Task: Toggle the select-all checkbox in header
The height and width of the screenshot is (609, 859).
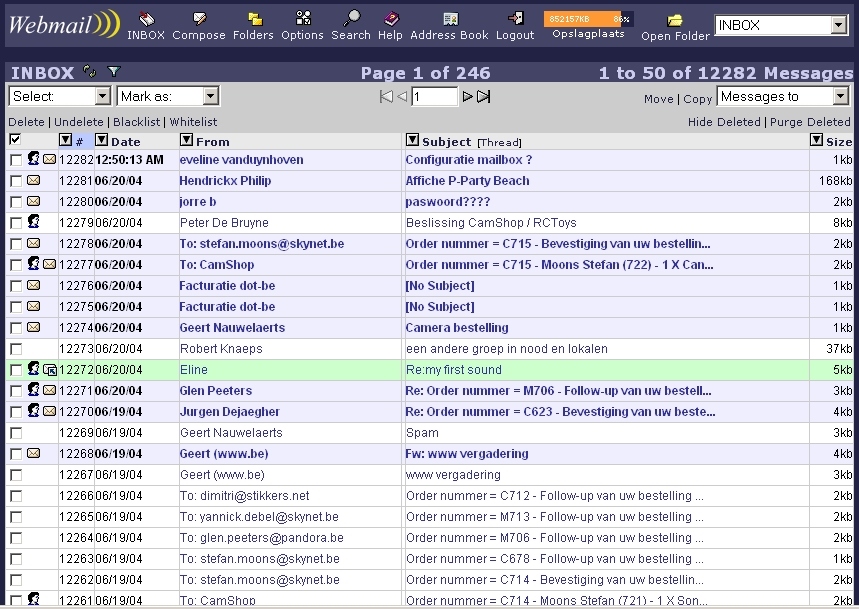Action: coord(15,140)
